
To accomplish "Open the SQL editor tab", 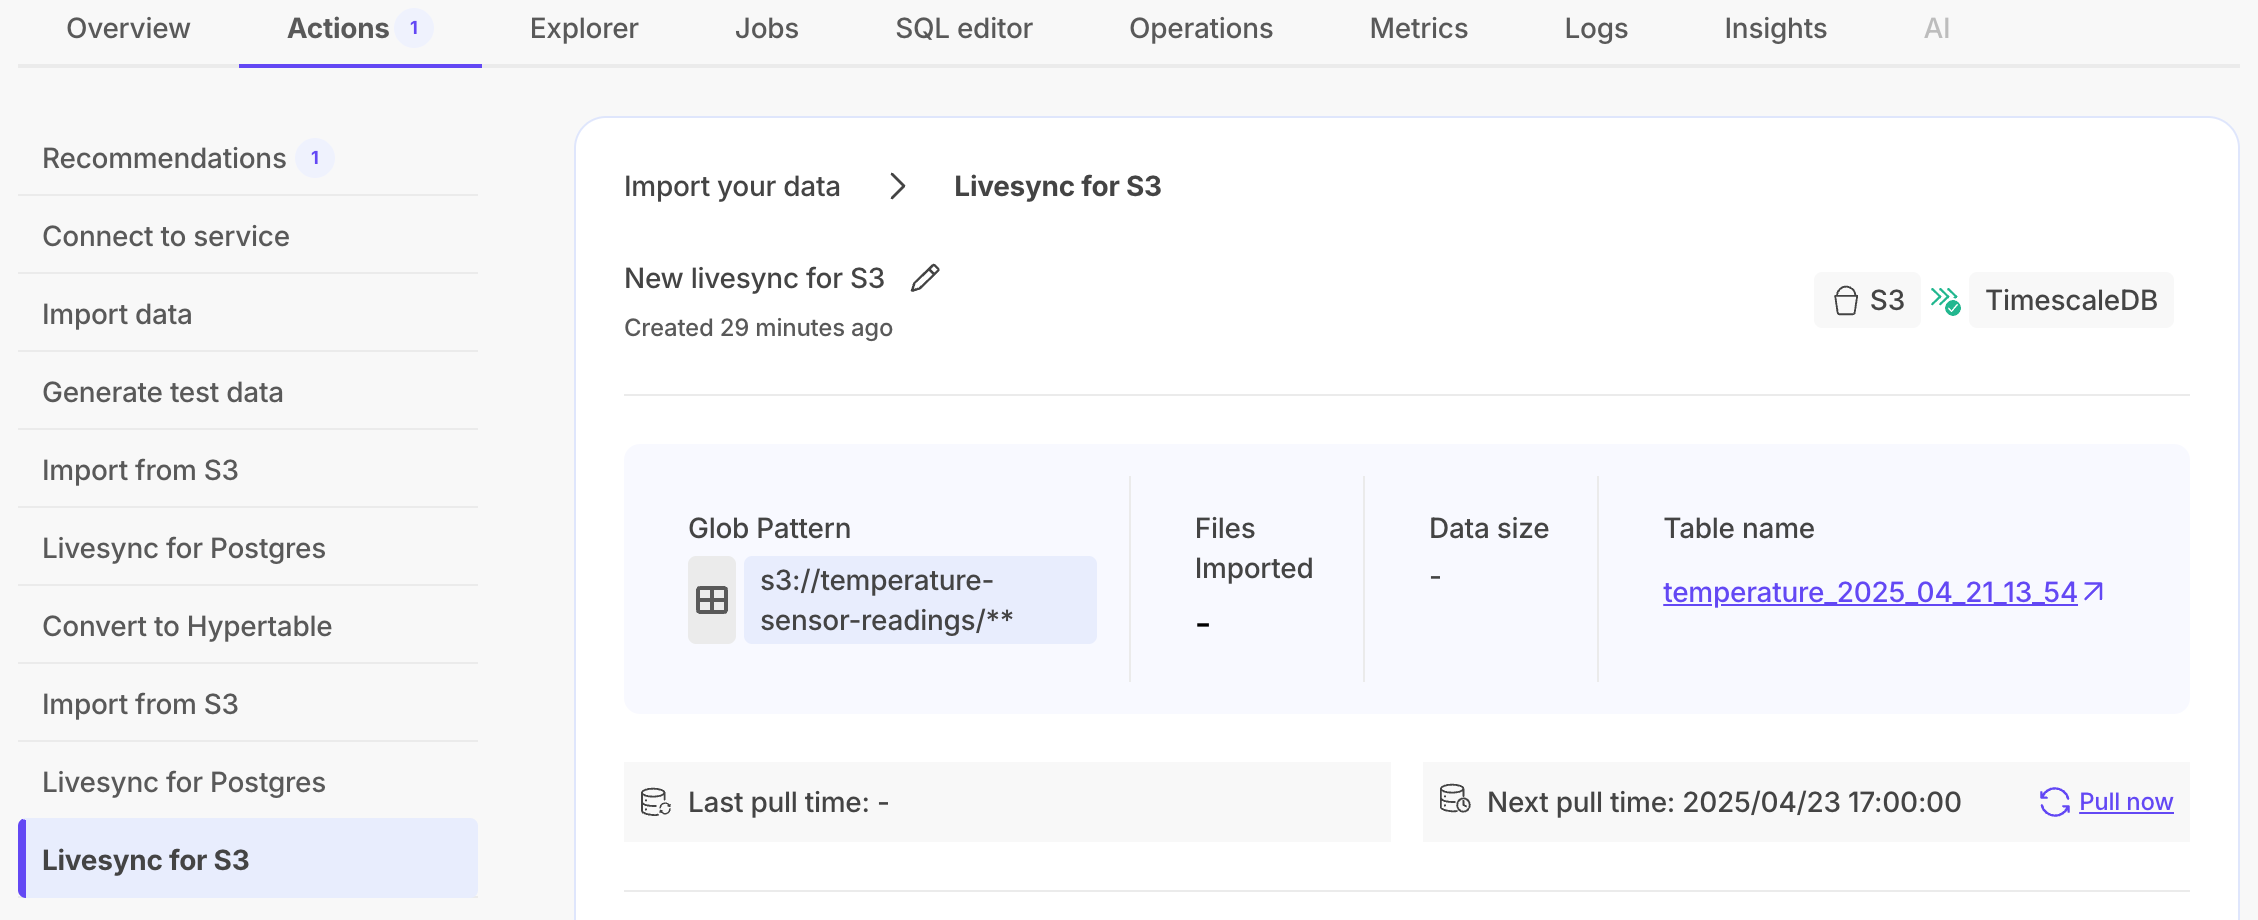I will (963, 29).
